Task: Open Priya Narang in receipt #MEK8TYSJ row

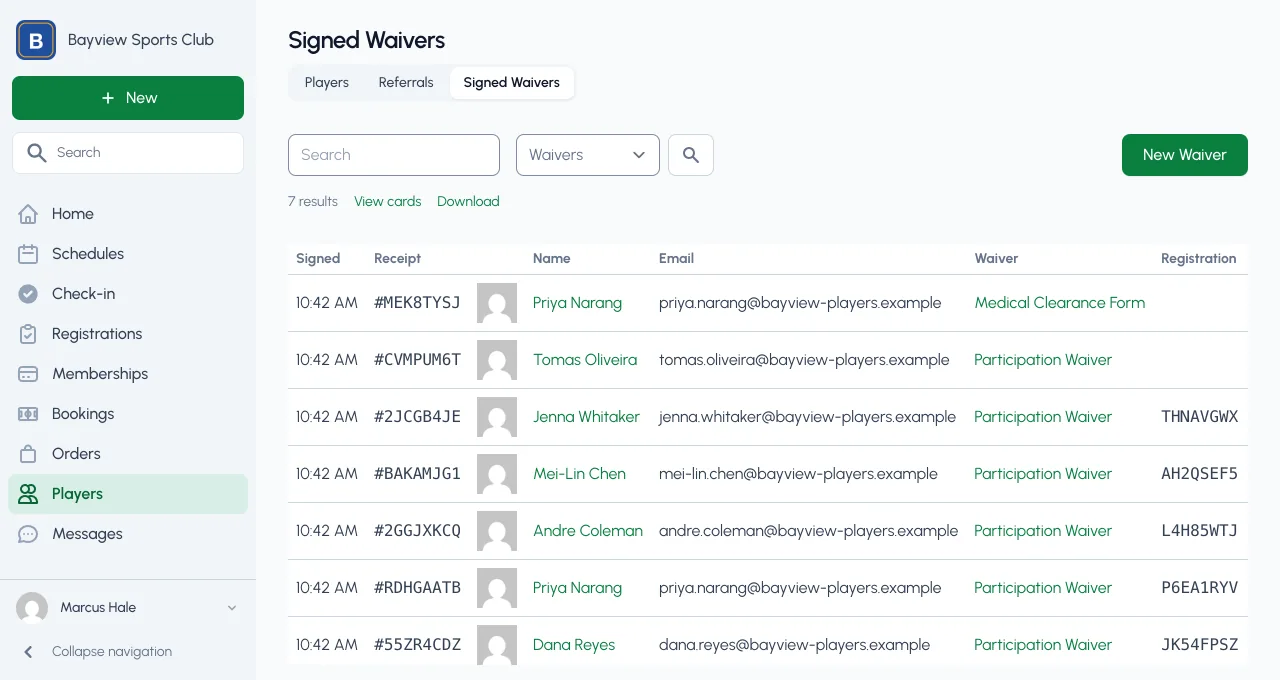Action: [x=577, y=303]
